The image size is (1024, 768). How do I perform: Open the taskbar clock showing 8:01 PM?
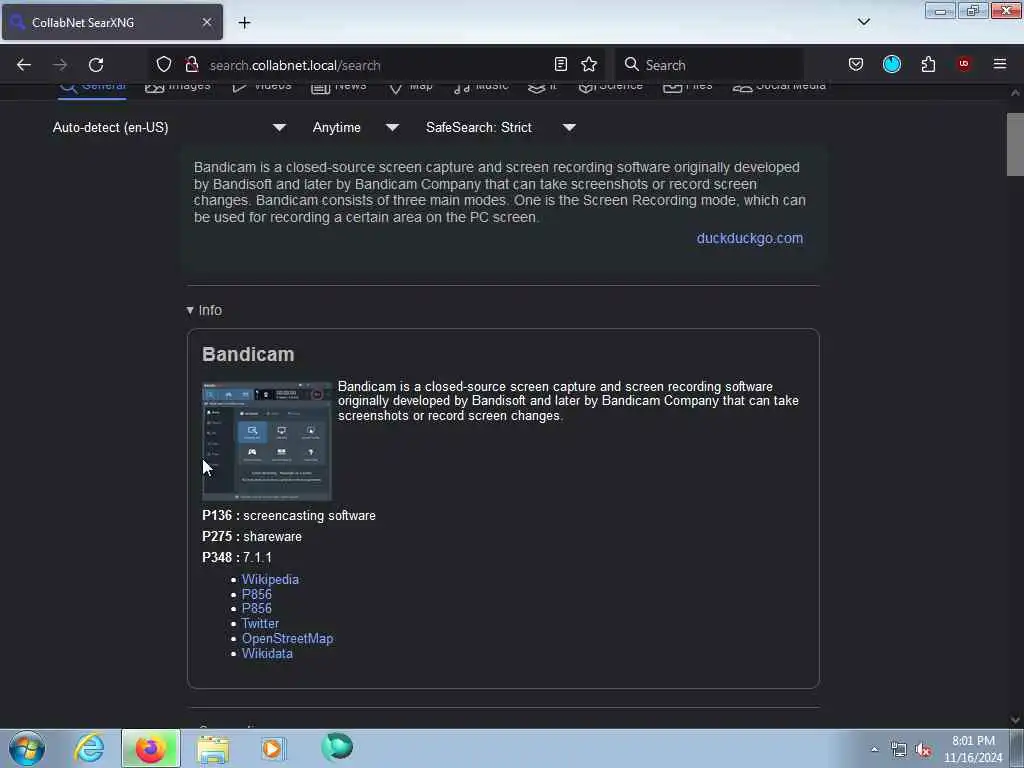pos(973,749)
